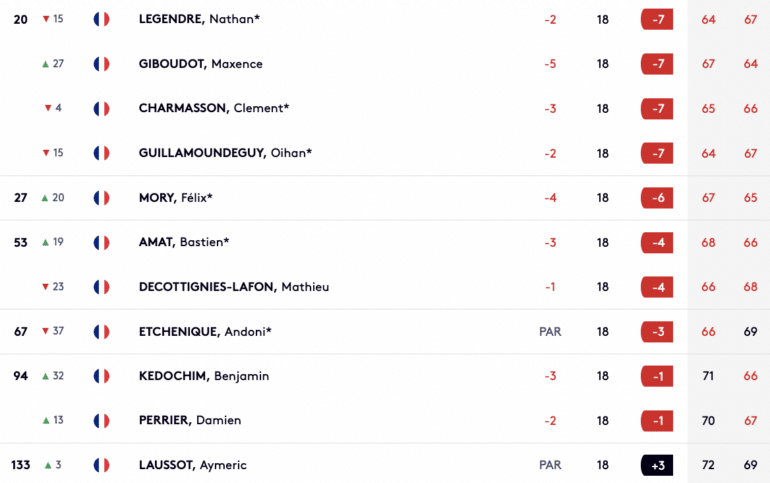
Task: Click the French flag beside LEGENDRE, Nathan
Action: point(102,19)
